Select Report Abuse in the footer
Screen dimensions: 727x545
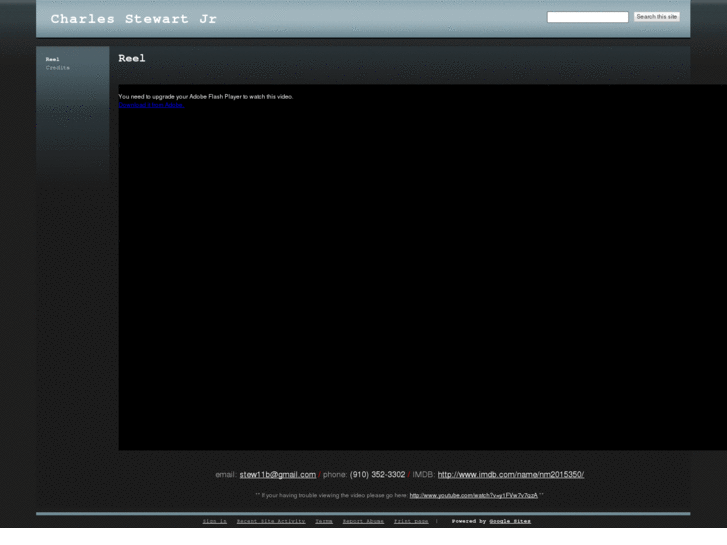point(363,521)
